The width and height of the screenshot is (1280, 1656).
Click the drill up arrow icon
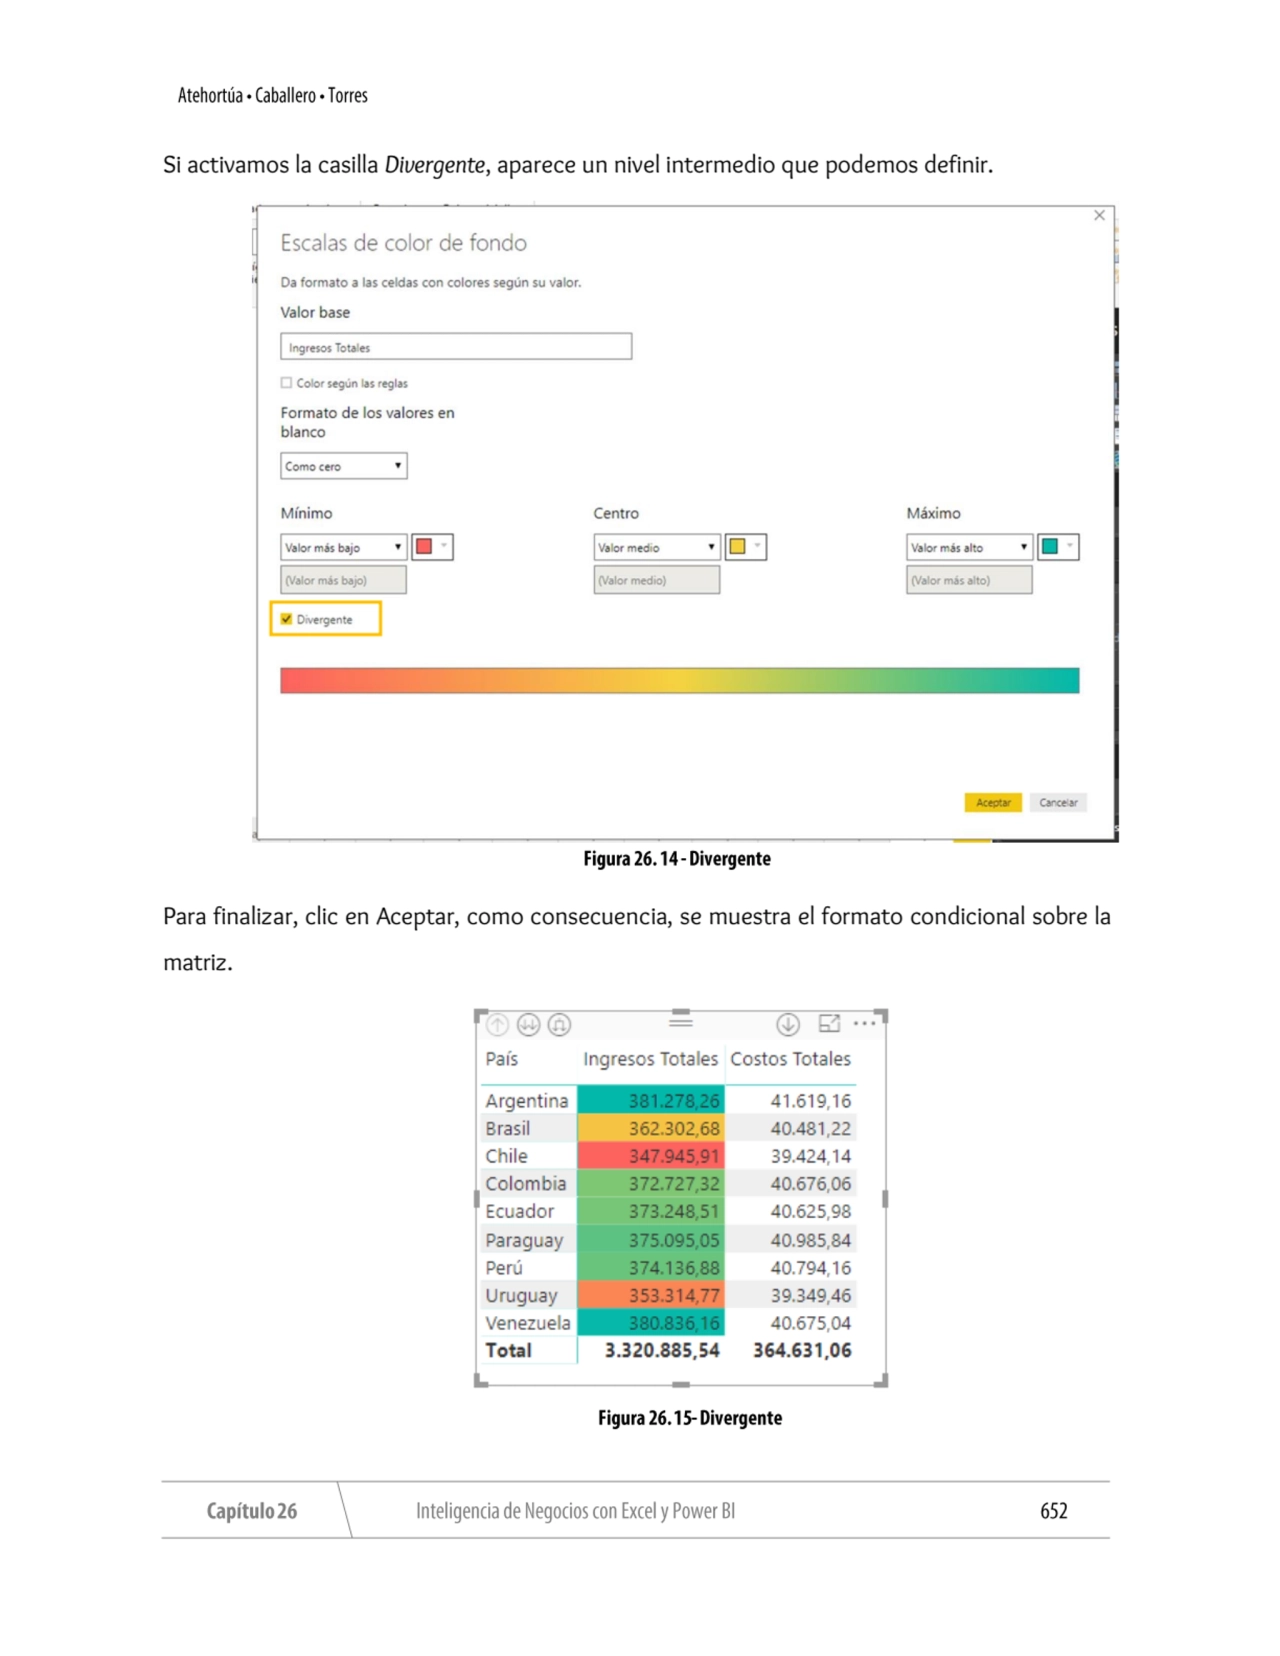coord(498,1024)
